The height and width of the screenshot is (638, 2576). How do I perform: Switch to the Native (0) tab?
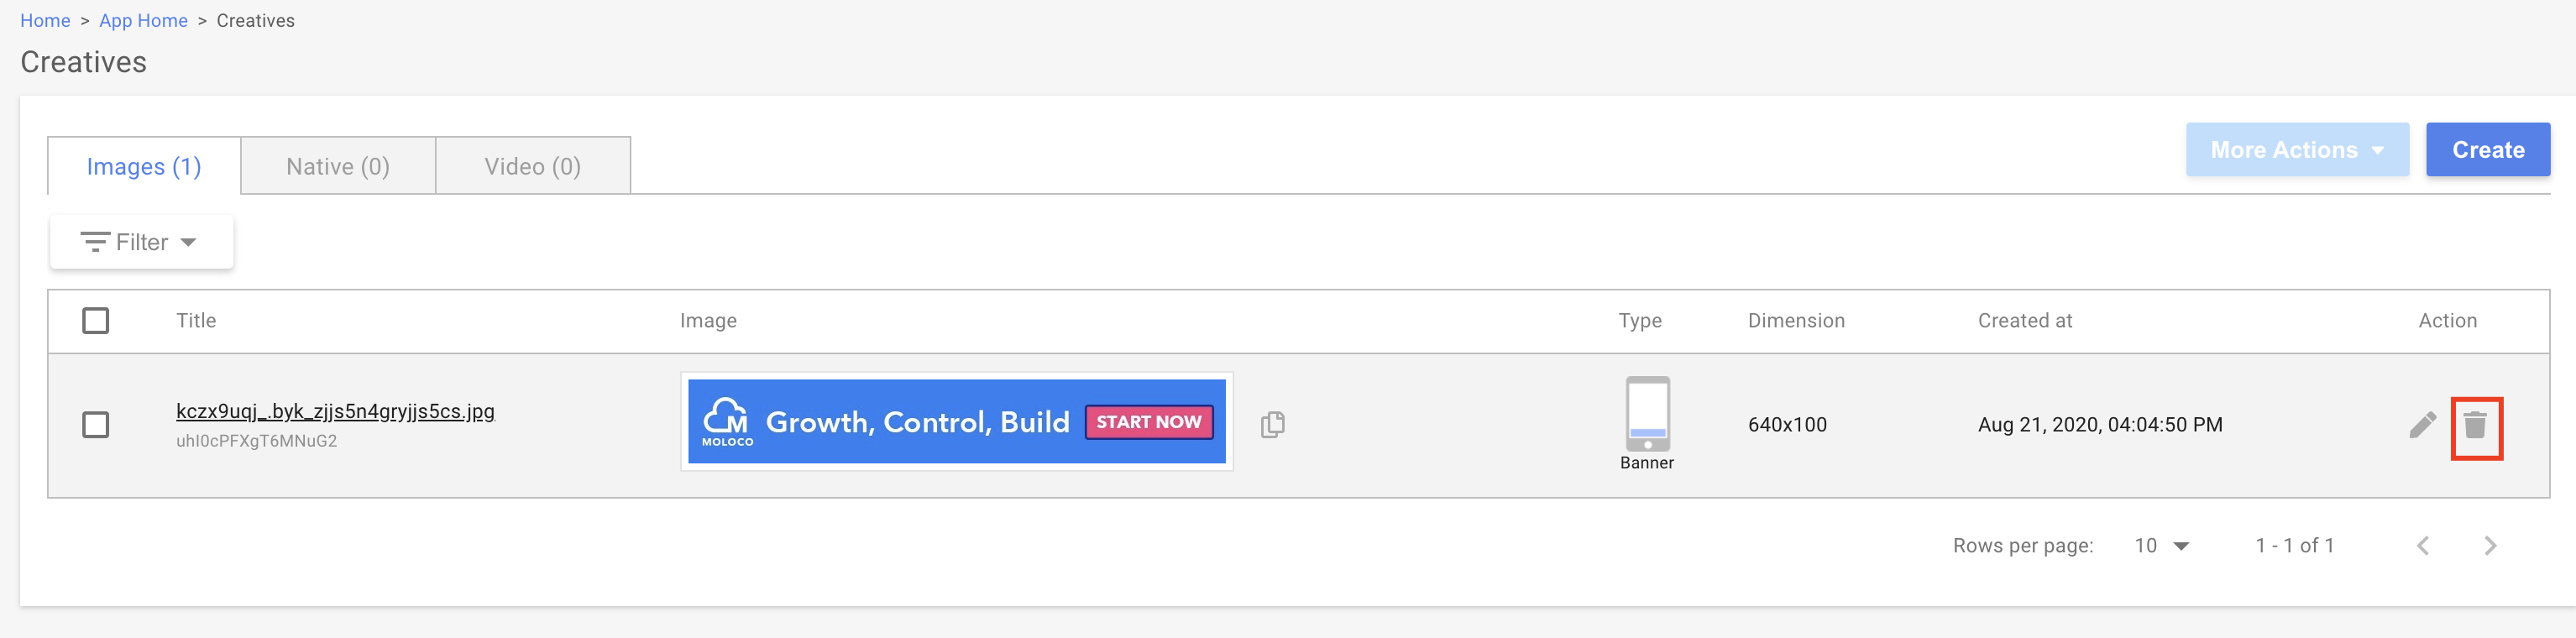coord(338,166)
